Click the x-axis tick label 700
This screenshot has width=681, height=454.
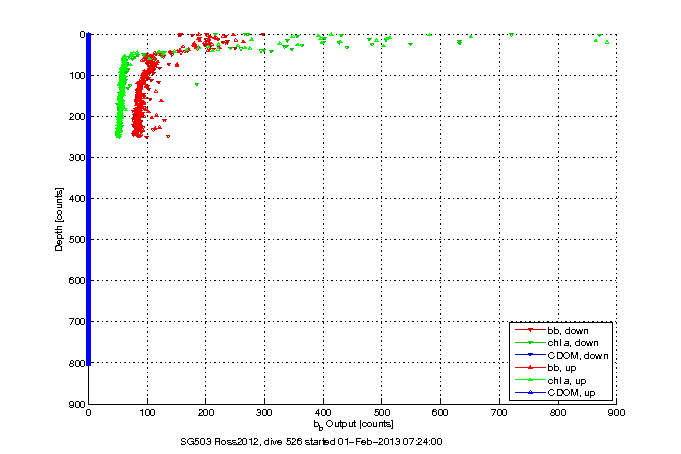tap(499, 412)
